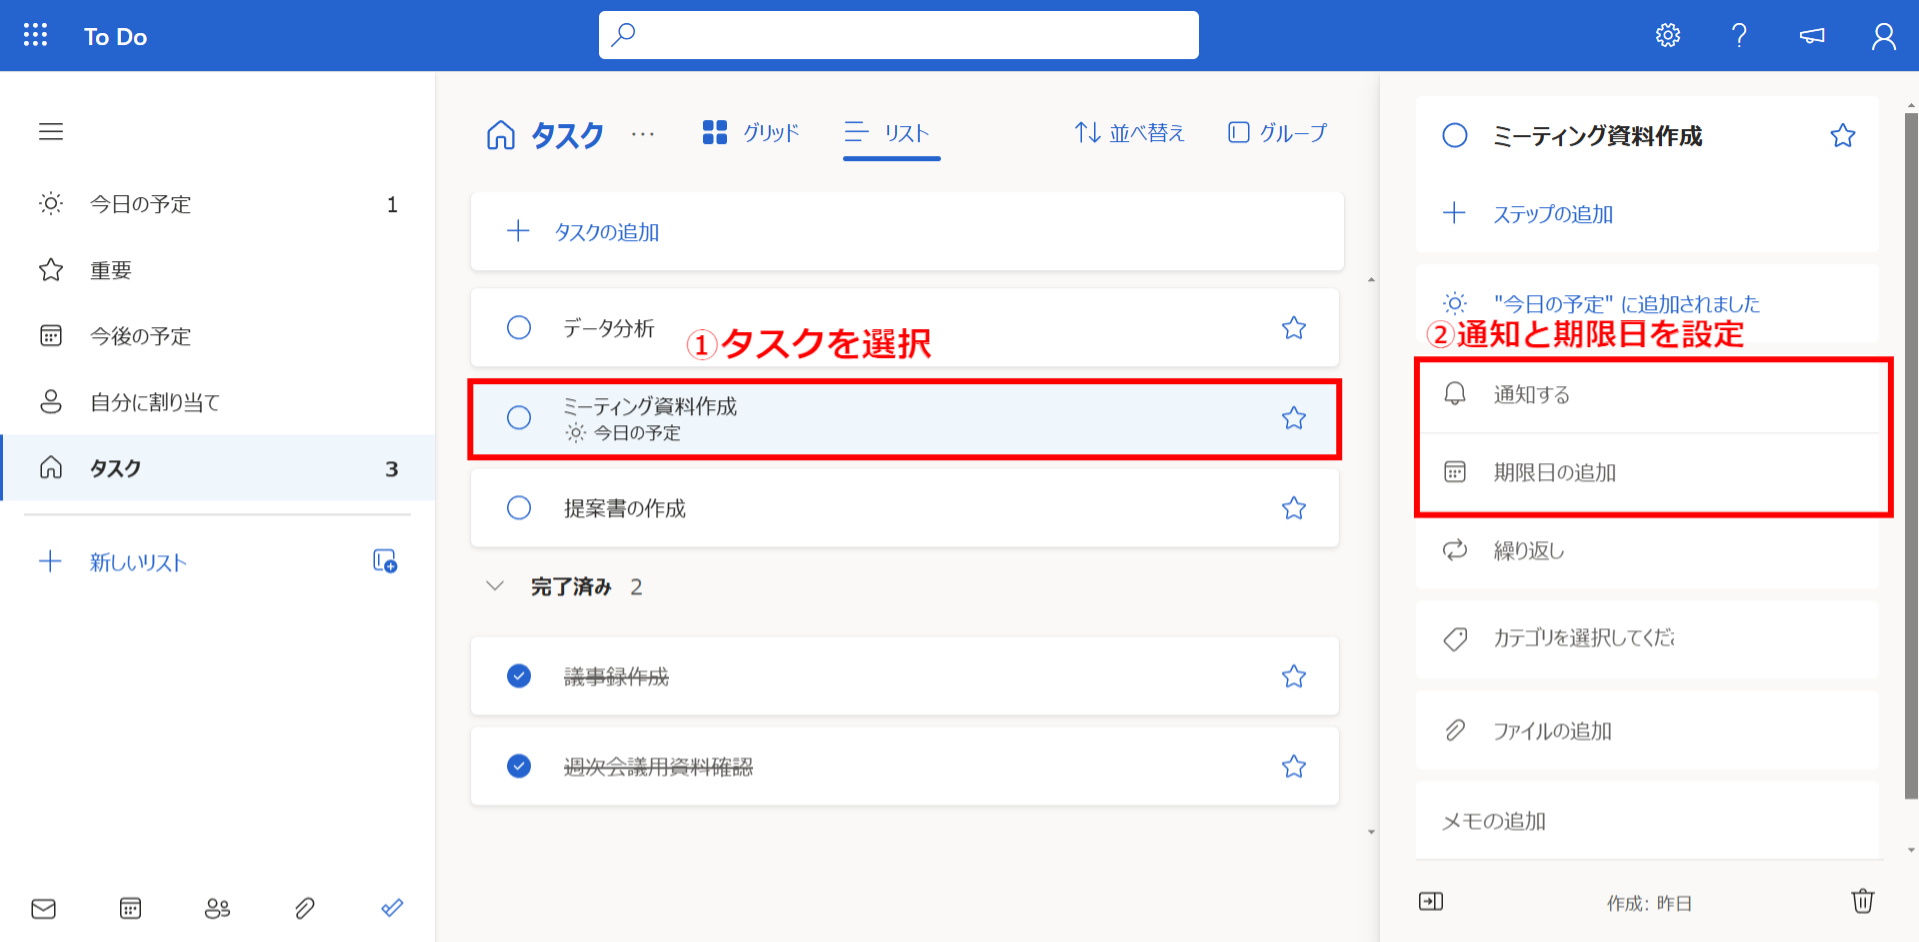The height and width of the screenshot is (942, 1919).
Task: Open Mail from the bottom-left icon
Action: (x=43, y=908)
